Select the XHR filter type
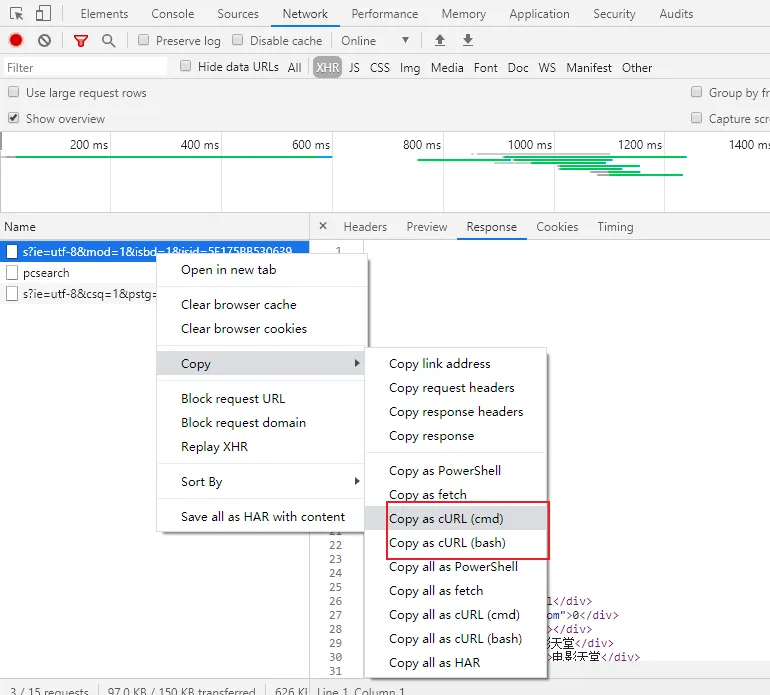The width and height of the screenshot is (770, 695). (x=328, y=67)
